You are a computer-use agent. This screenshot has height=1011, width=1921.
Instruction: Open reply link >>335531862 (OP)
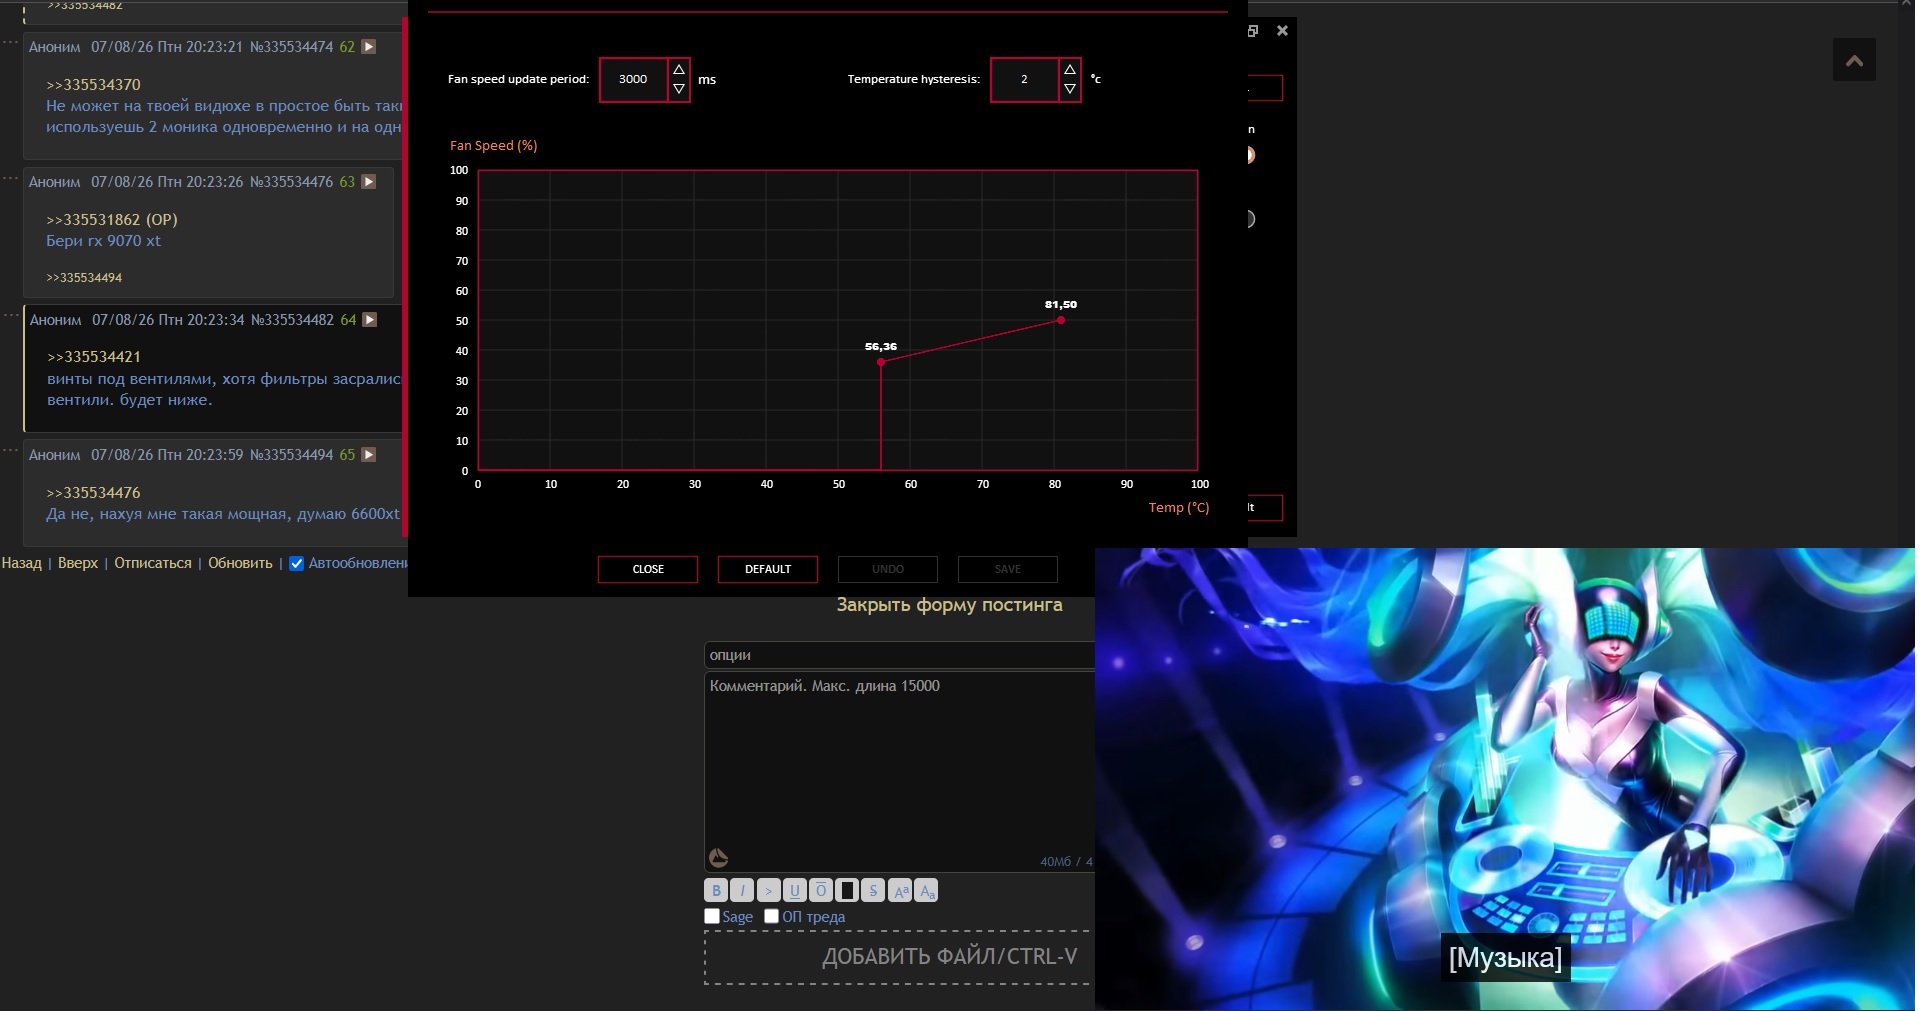[112, 220]
